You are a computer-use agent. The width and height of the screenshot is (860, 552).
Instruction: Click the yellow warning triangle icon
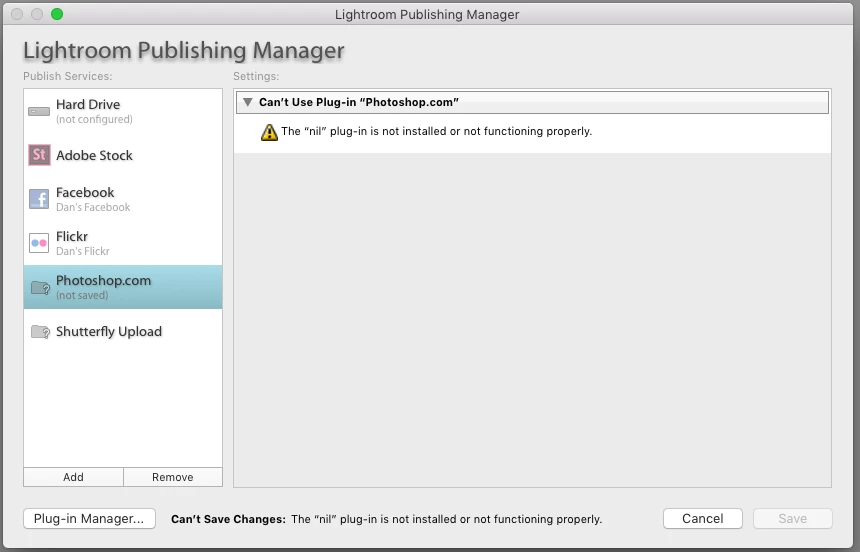click(269, 132)
